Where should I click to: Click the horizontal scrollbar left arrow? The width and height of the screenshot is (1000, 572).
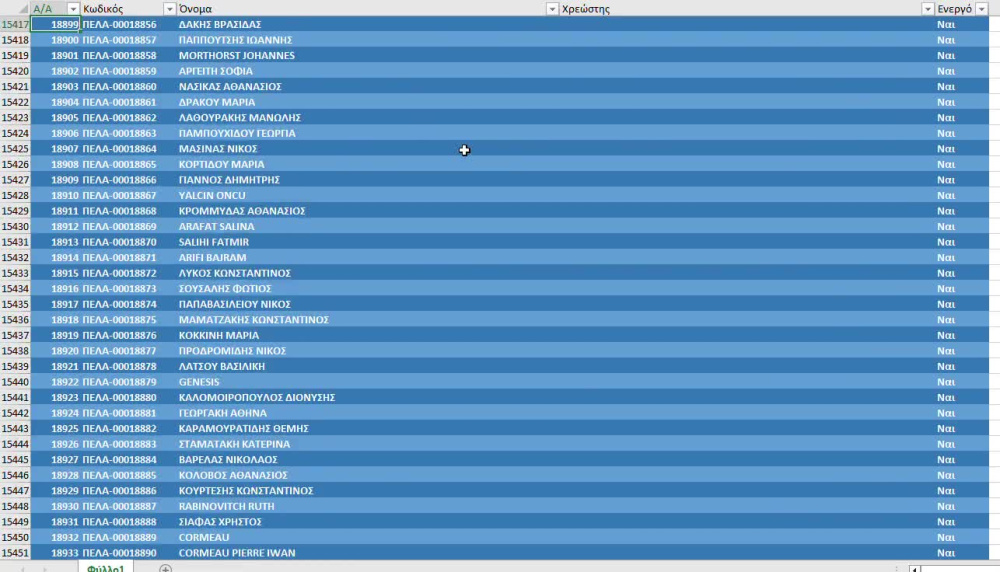pyautogui.click(x=915, y=568)
